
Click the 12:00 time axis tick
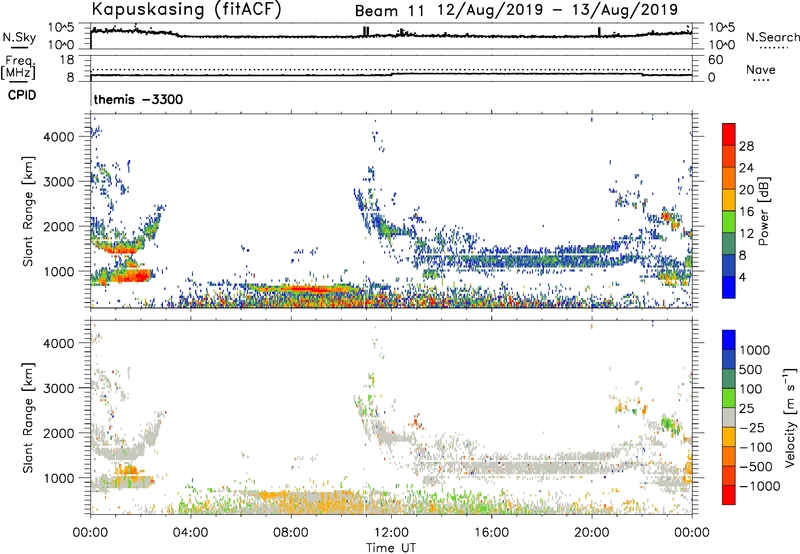pos(391,533)
